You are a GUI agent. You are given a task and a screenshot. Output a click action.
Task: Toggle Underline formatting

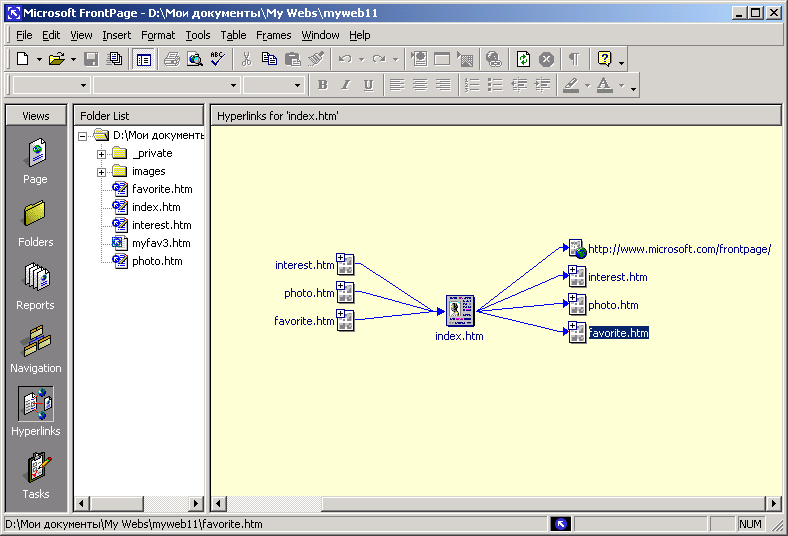368,85
